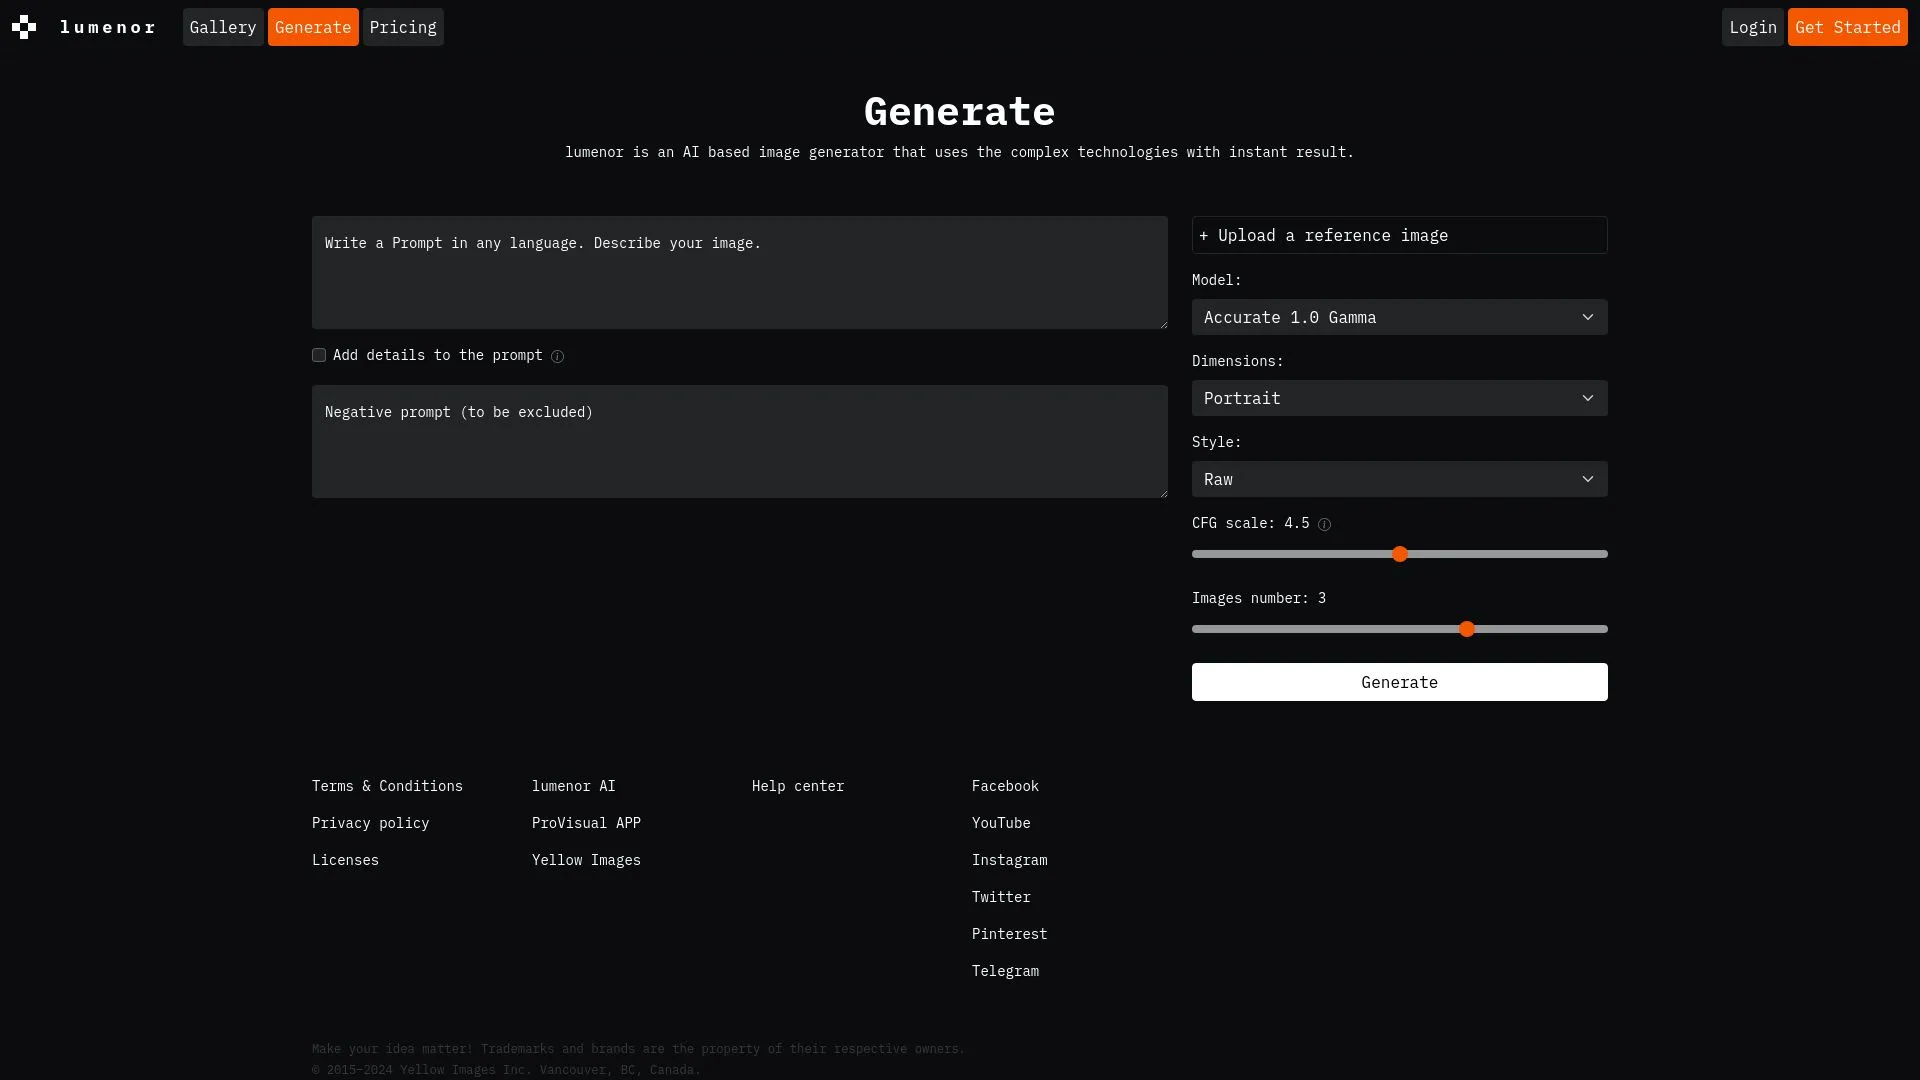
Task: Click the Generate button
Action: point(1399,682)
